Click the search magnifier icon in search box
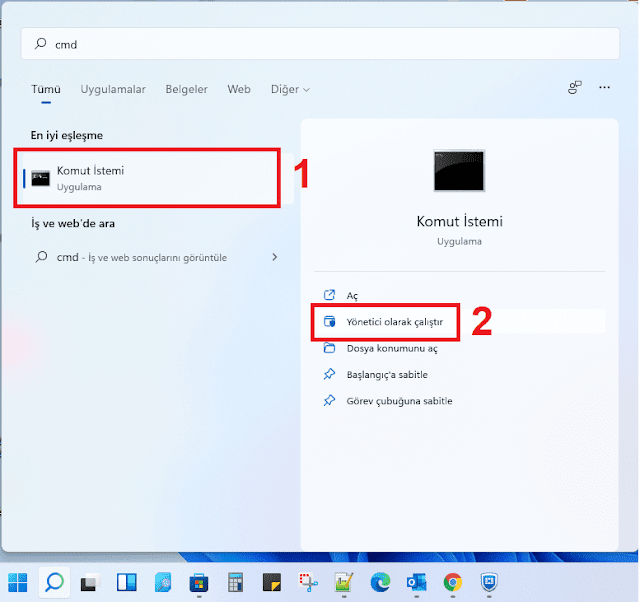The width and height of the screenshot is (640, 602). click(40, 43)
